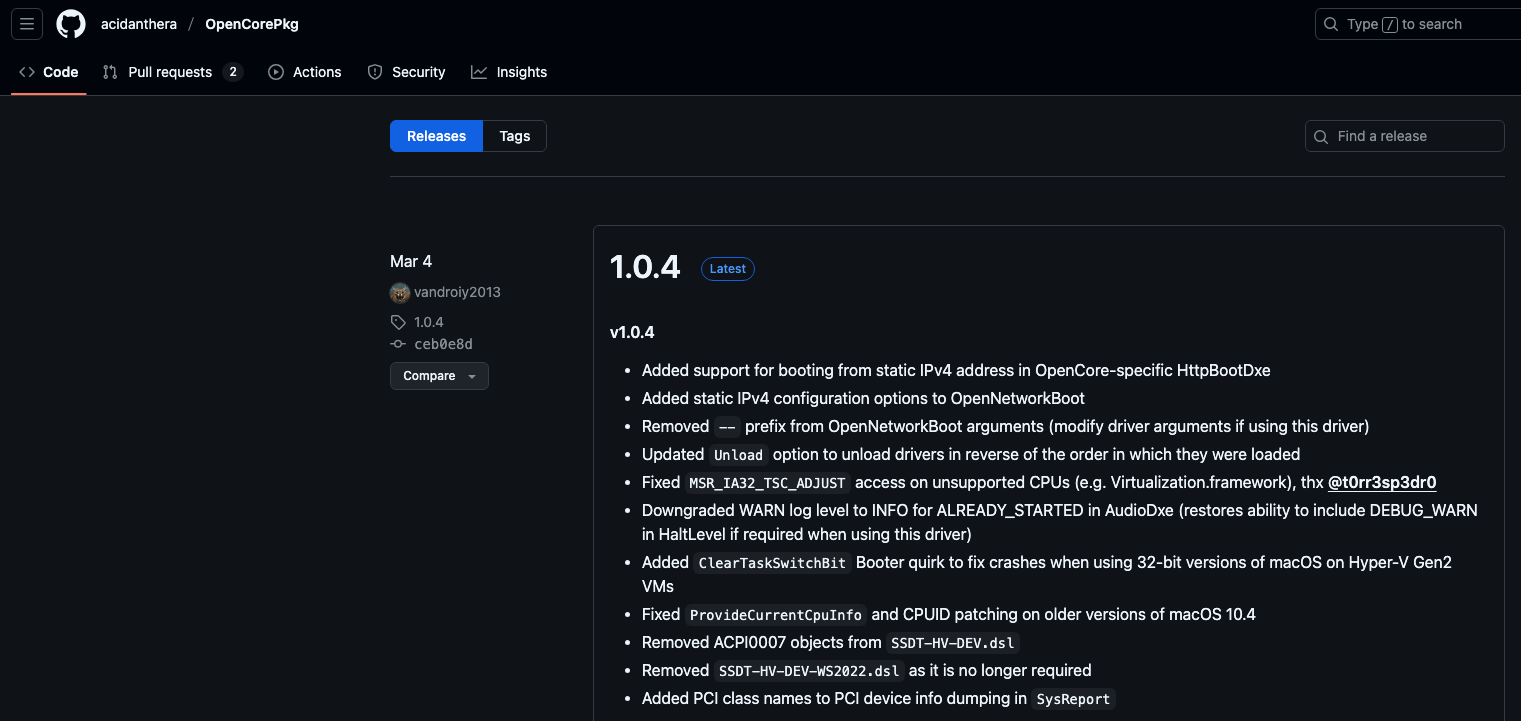Click the vandroiy2013 avatar

400,293
